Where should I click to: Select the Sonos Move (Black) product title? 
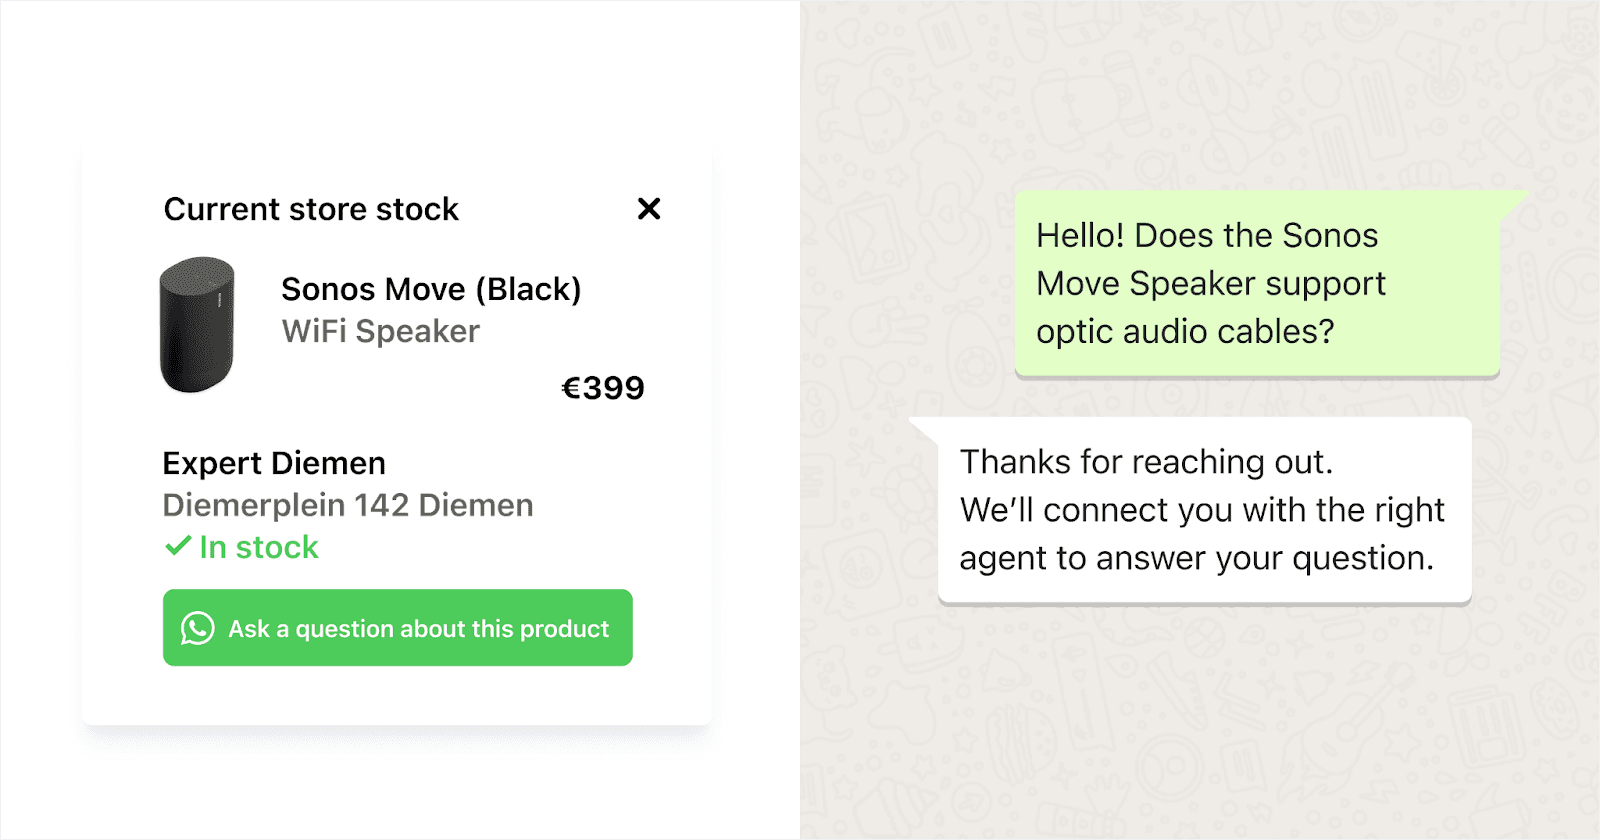coord(431,289)
